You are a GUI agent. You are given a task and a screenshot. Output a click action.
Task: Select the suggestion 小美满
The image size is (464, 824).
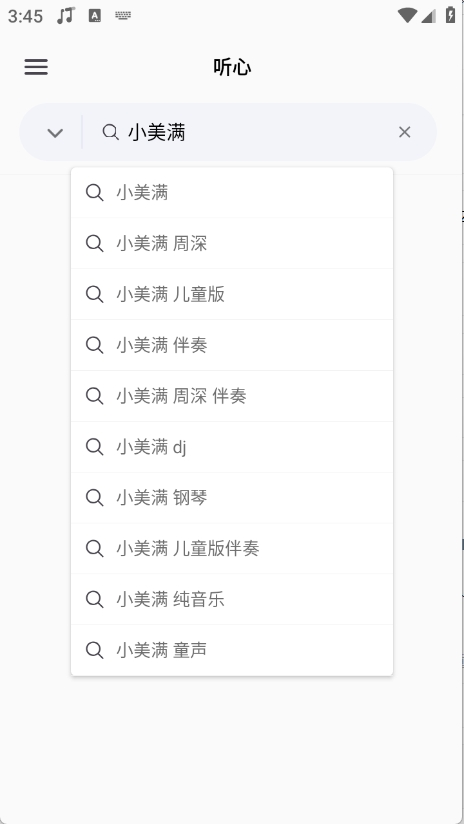click(x=232, y=193)
